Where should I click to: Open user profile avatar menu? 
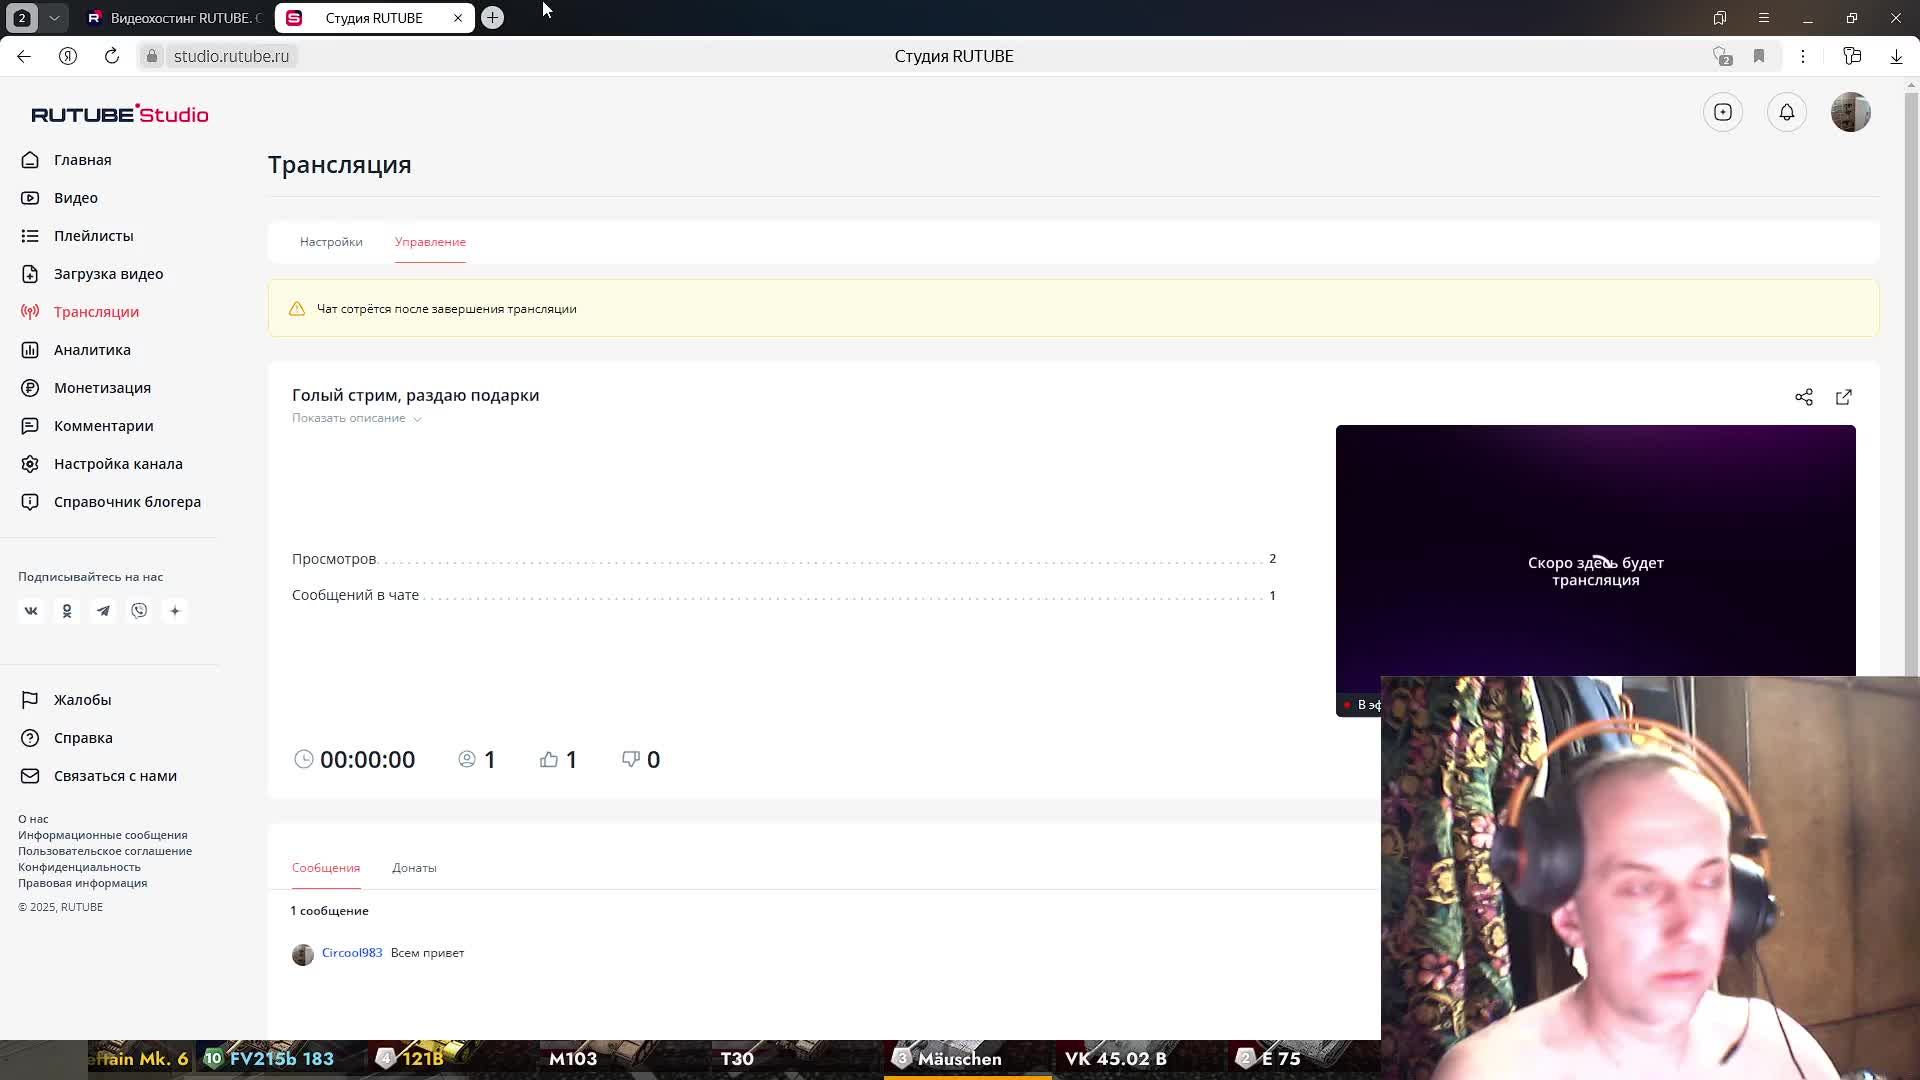[1850, 112]
